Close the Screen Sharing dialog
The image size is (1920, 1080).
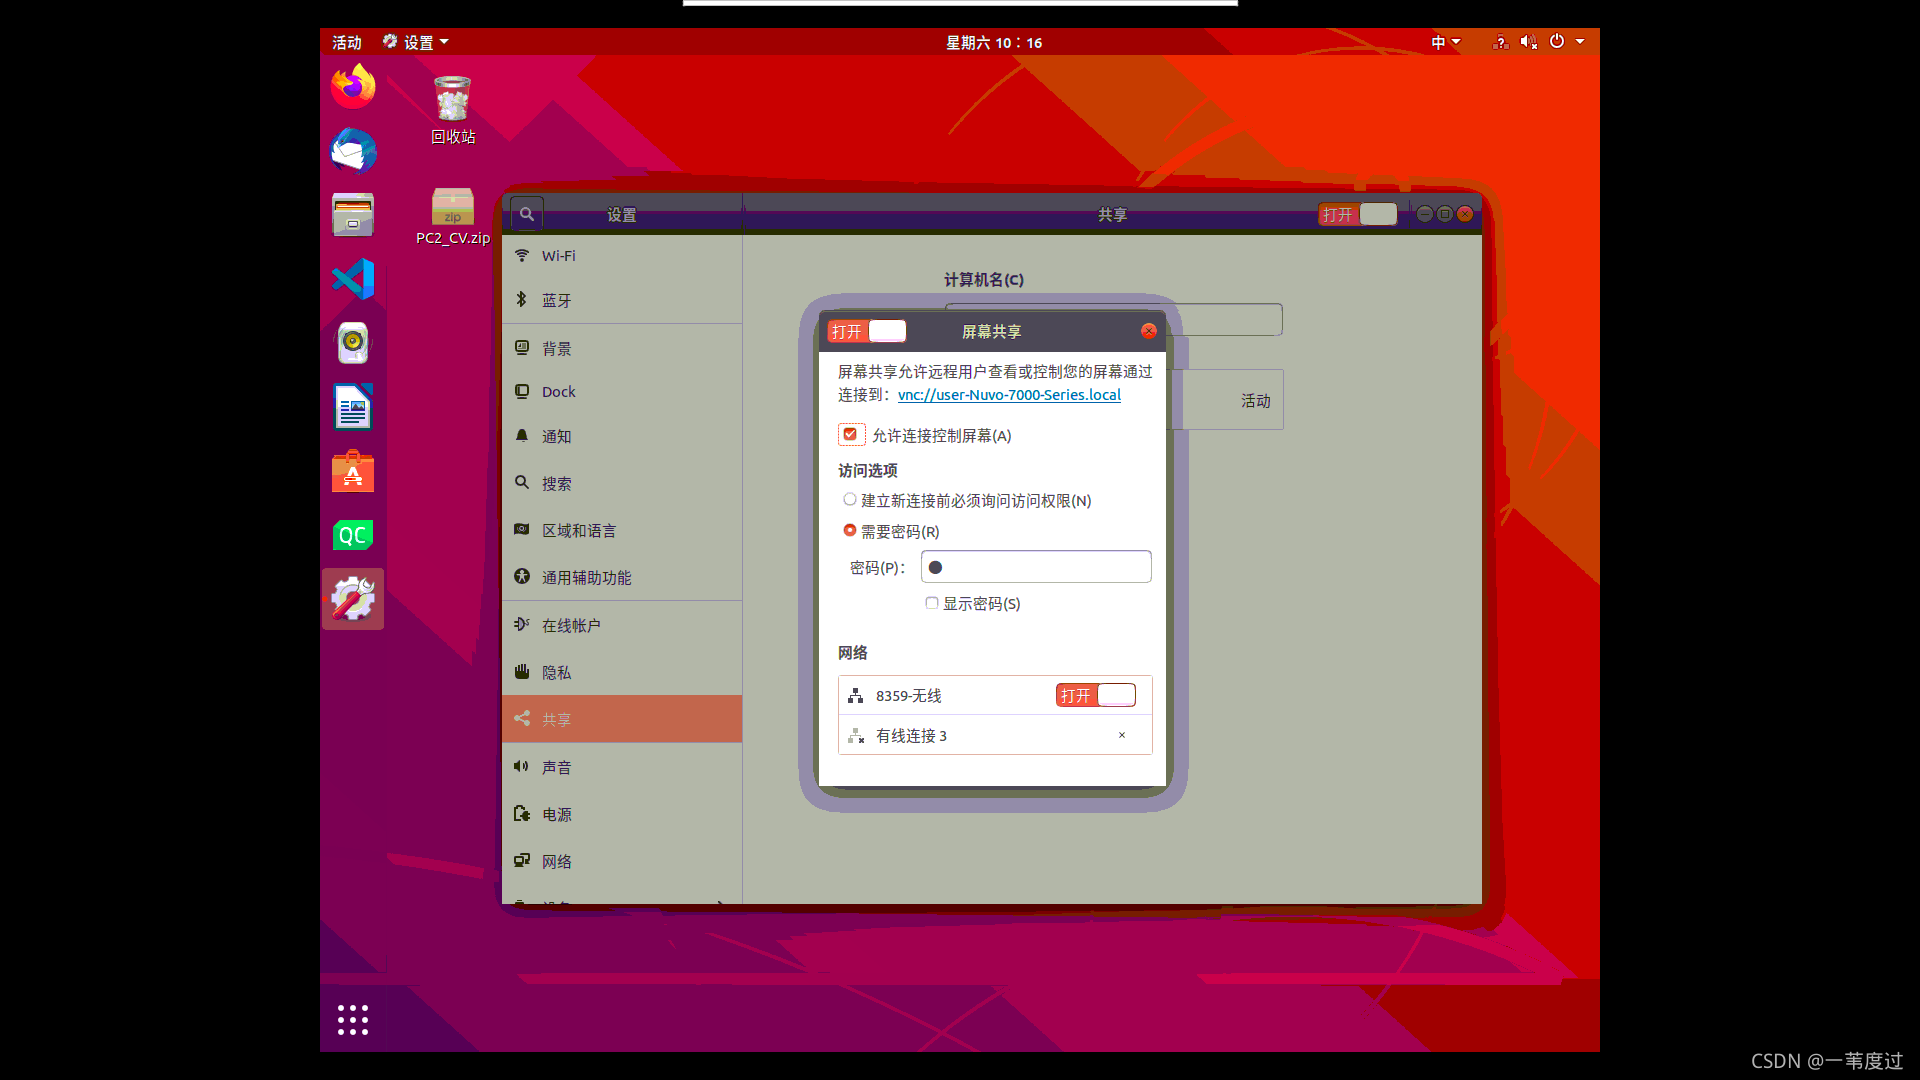(x=1148, y=331)
